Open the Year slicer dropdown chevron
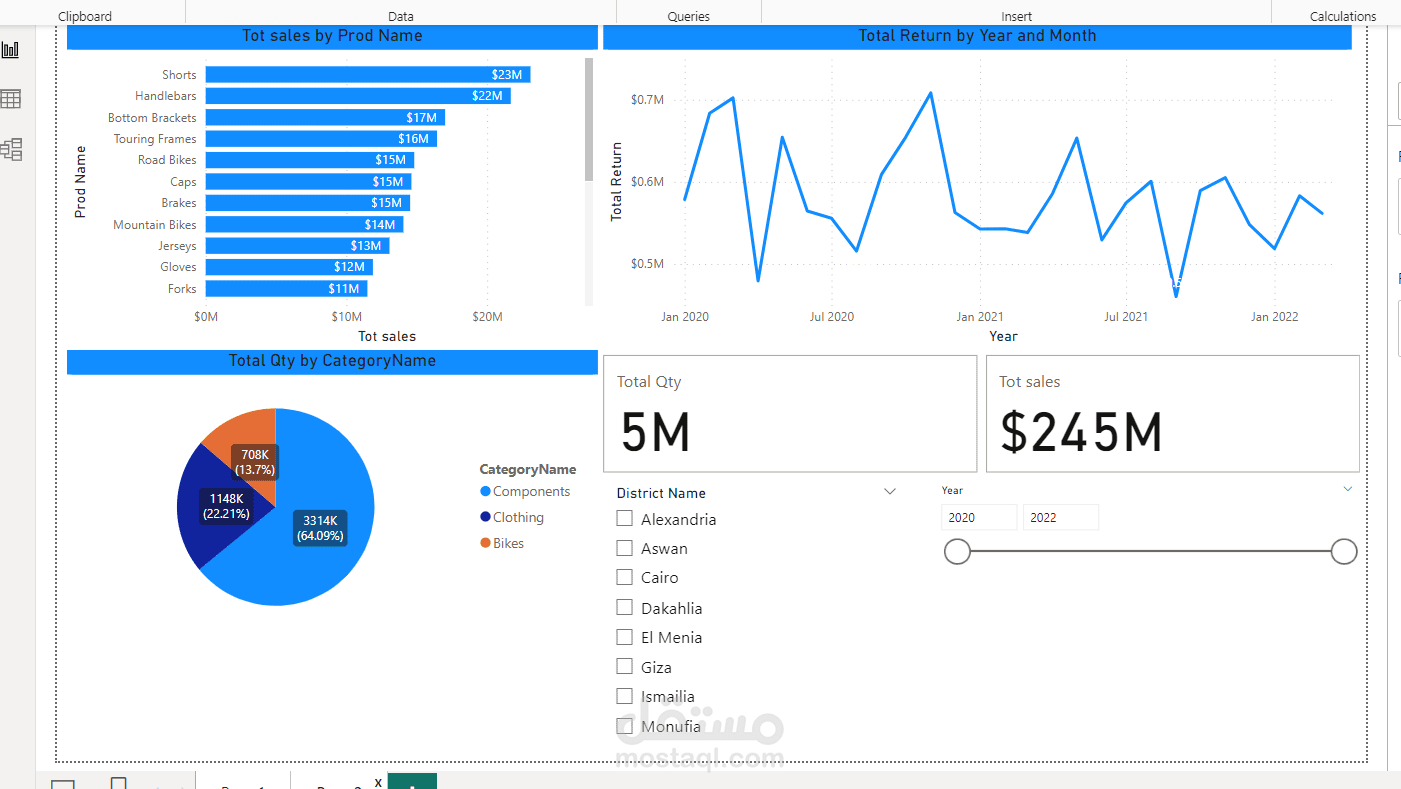1401x789 pixels. coord(1348,489)
